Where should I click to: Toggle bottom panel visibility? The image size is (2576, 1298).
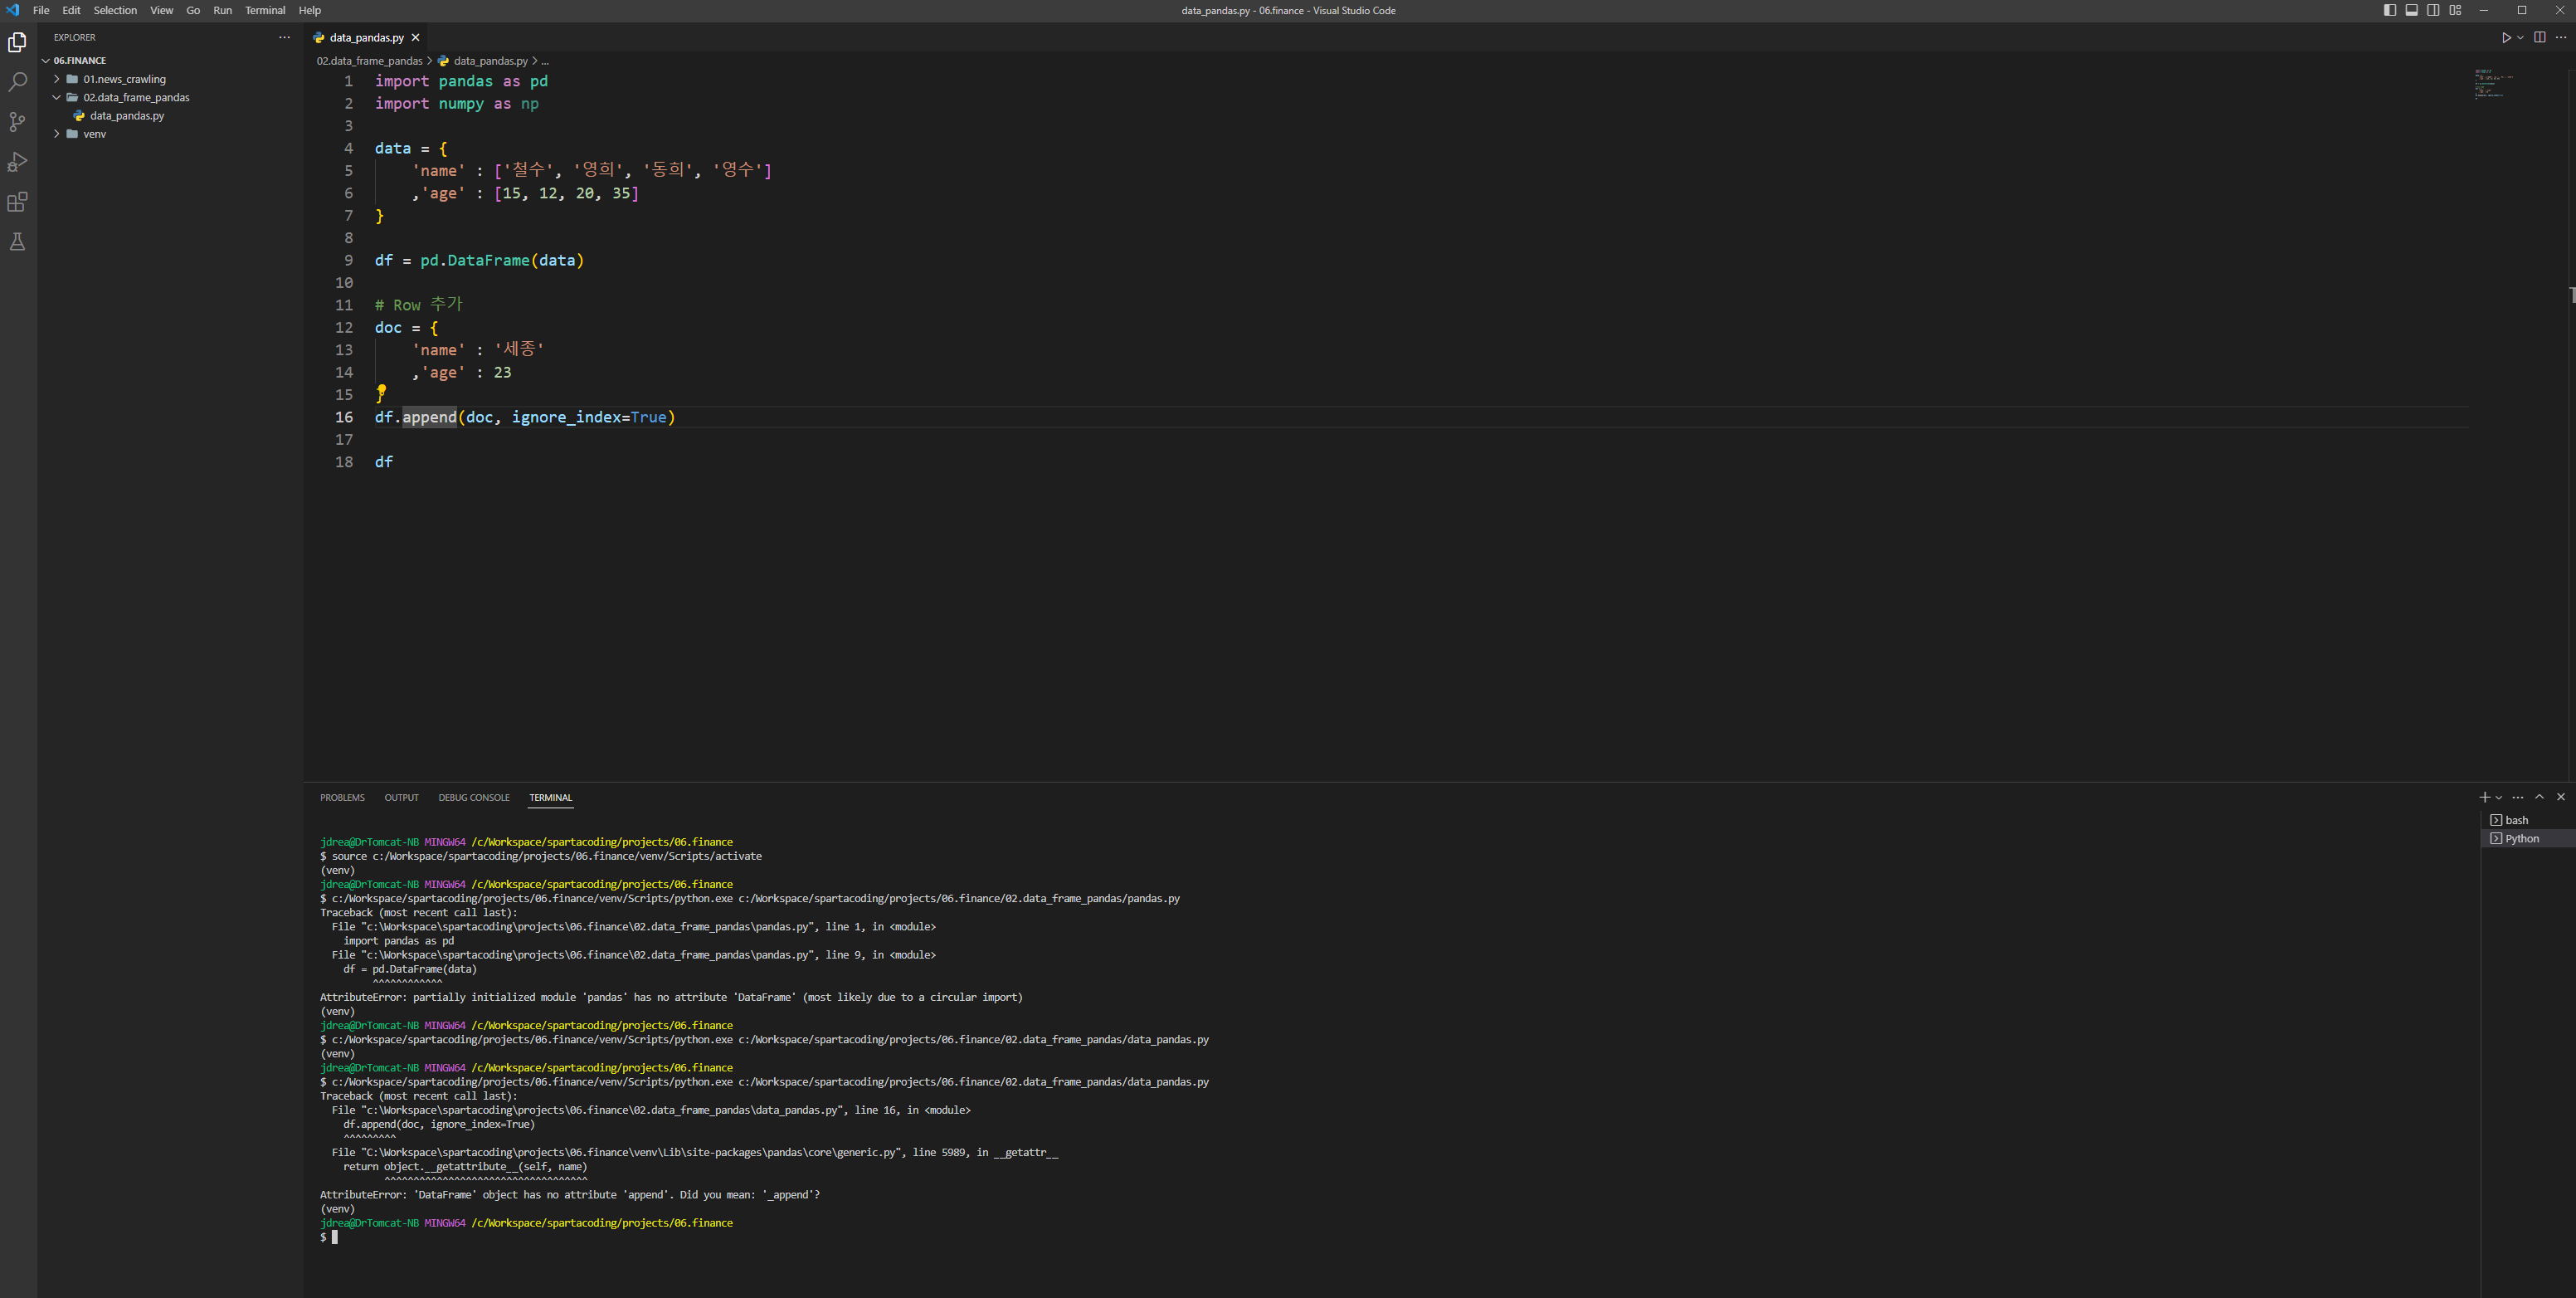pos(2412,10)
